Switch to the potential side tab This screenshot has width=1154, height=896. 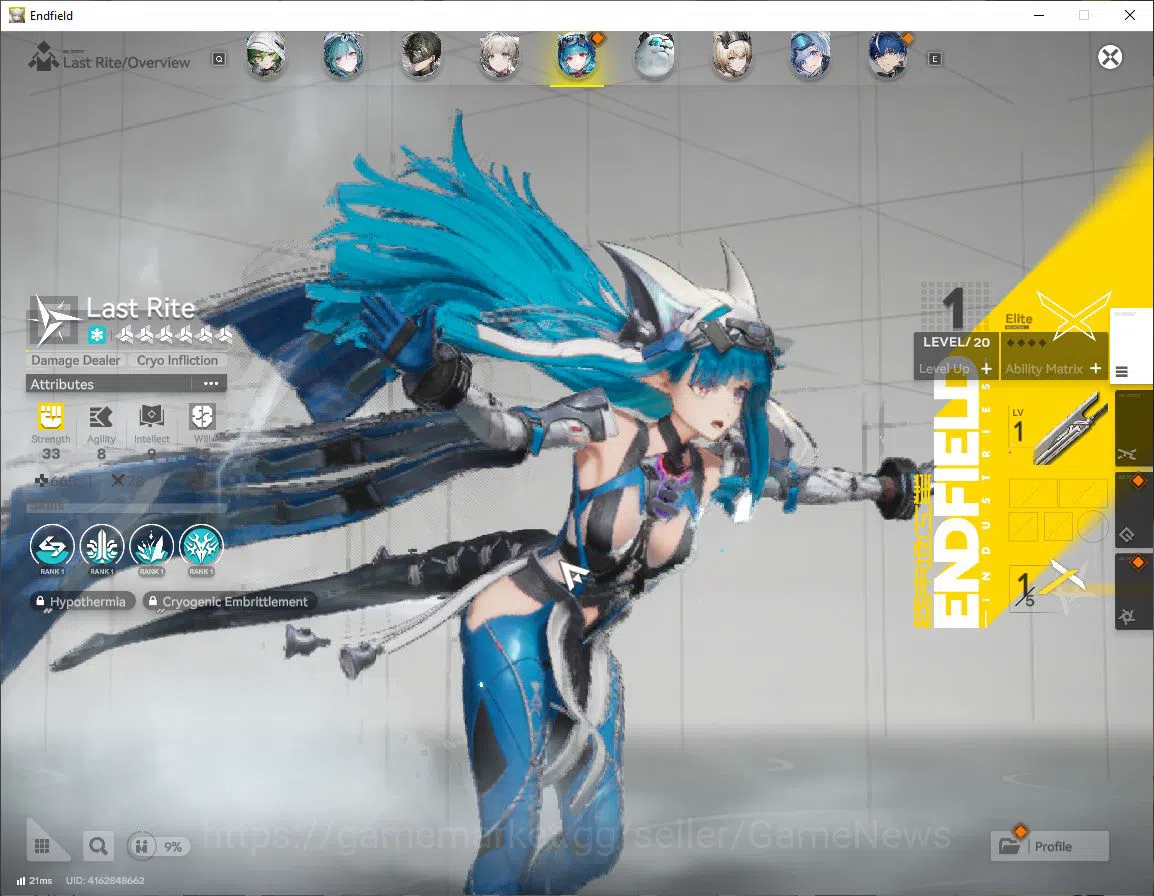[x=1133, y=591]
